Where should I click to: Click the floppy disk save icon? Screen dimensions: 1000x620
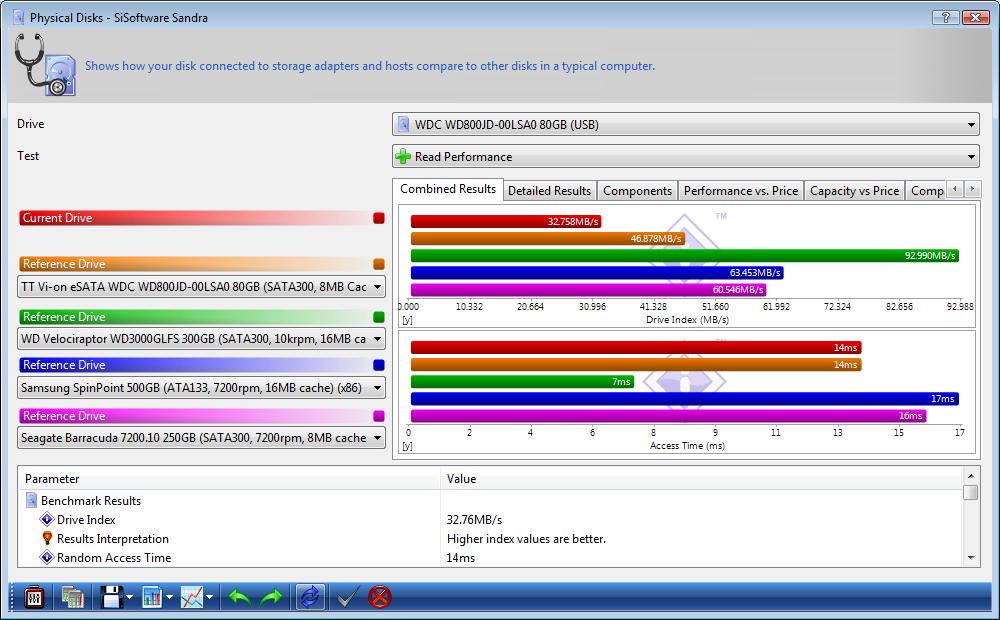click(x=112, y=598)
